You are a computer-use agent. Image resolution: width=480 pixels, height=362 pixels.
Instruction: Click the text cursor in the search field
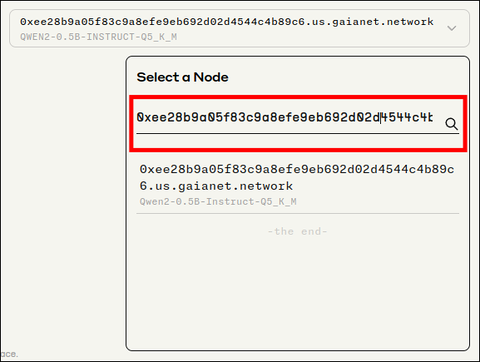coord(381,117)
